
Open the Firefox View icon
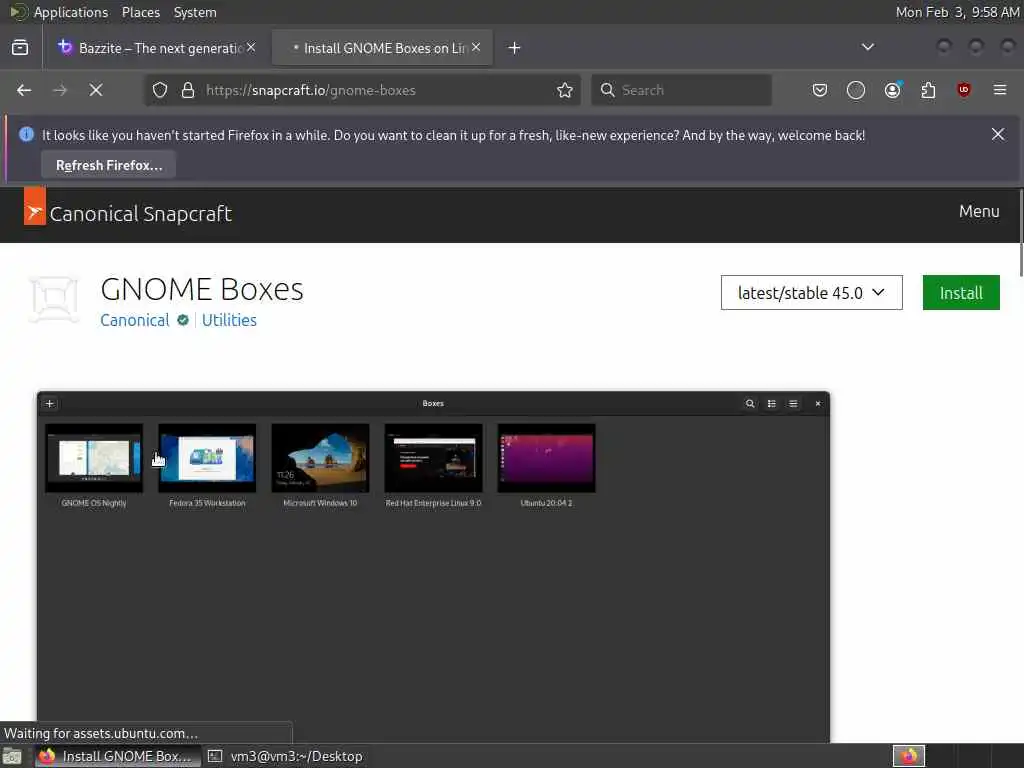coord(20,48)
